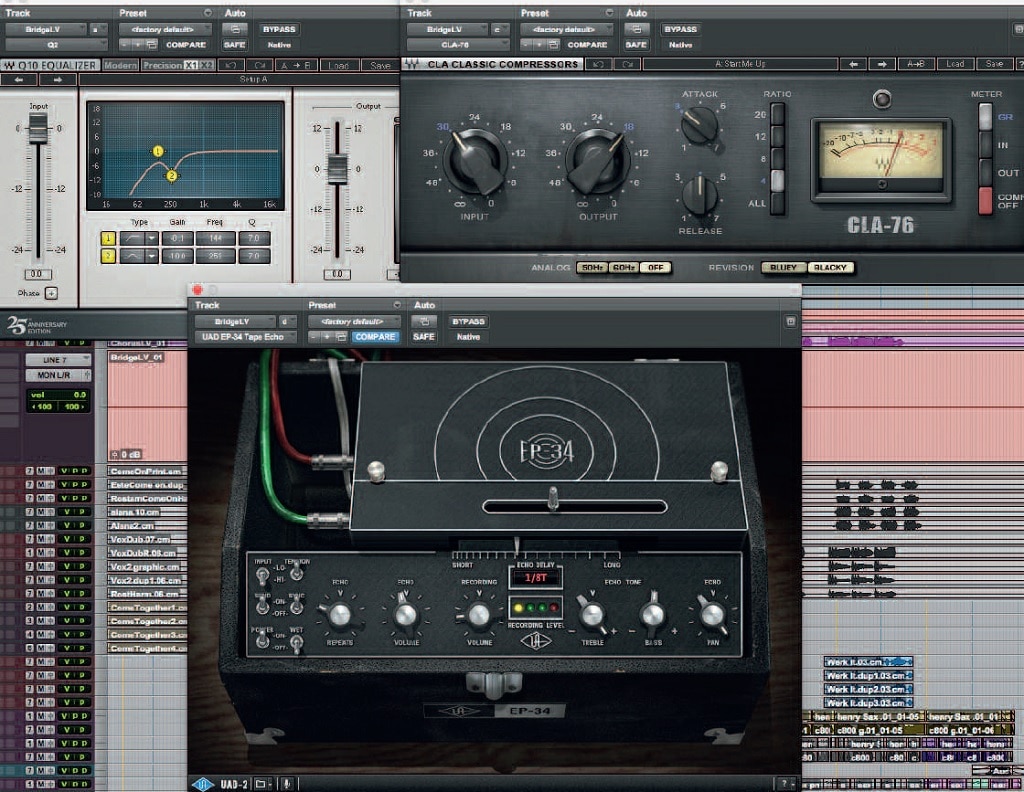Select BLUEY revision in CLA-76
This screenshot has height=792, width=1024.
783,268
